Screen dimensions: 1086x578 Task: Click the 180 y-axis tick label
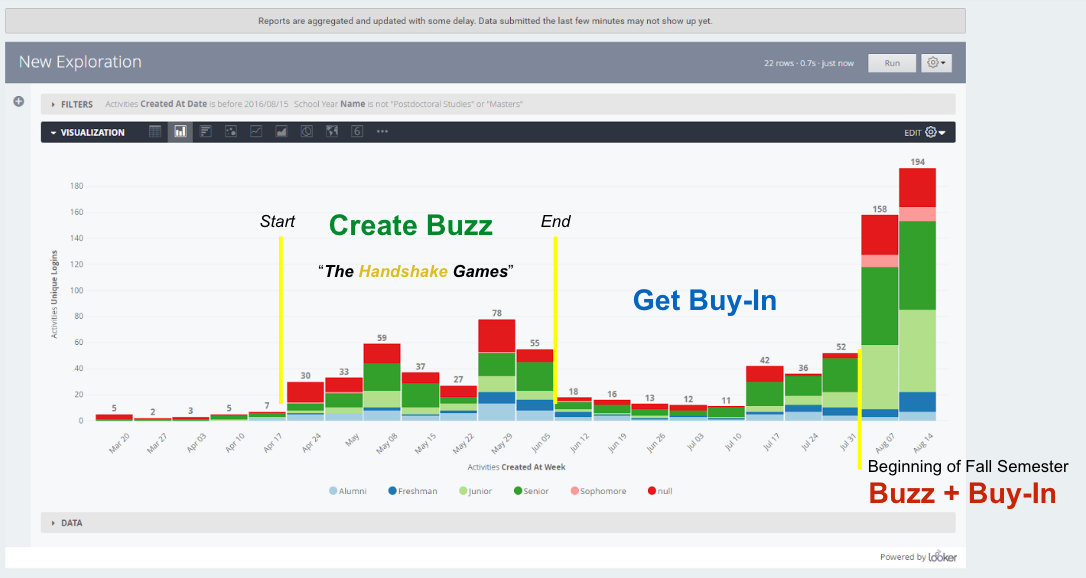[76, 186]
